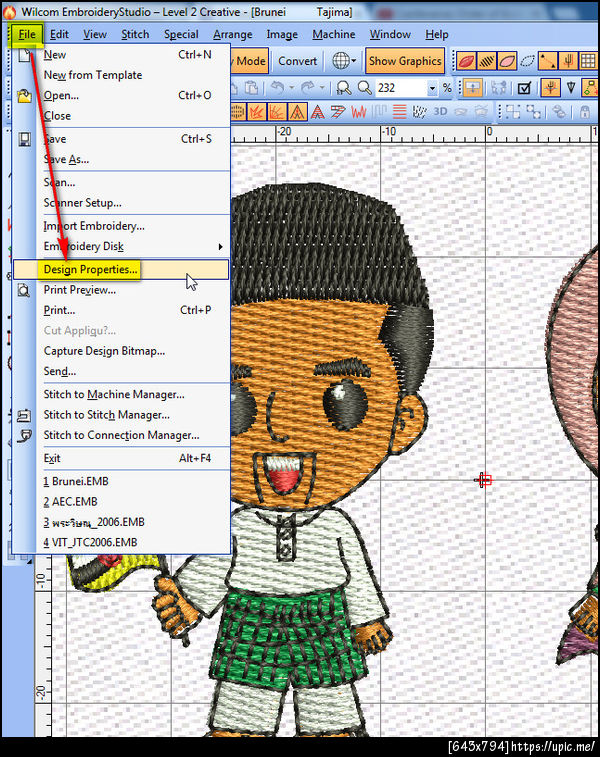The width and height of the screenshot is (600, 757).
Task: Click the Convert toolbar button
Action: (297, 61)
